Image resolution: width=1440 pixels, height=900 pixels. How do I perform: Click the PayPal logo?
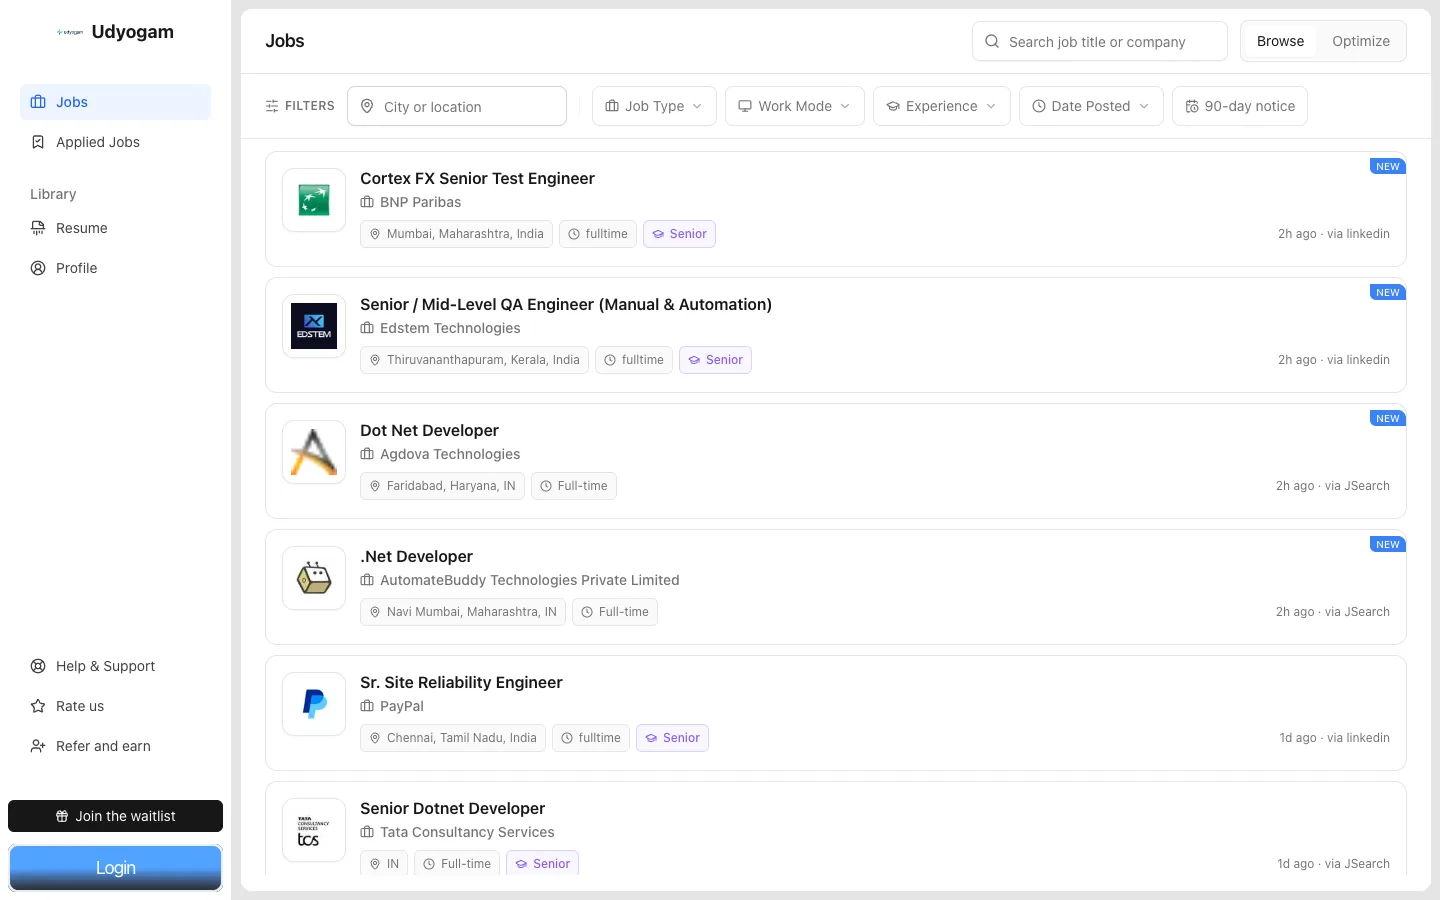point(314,704)
